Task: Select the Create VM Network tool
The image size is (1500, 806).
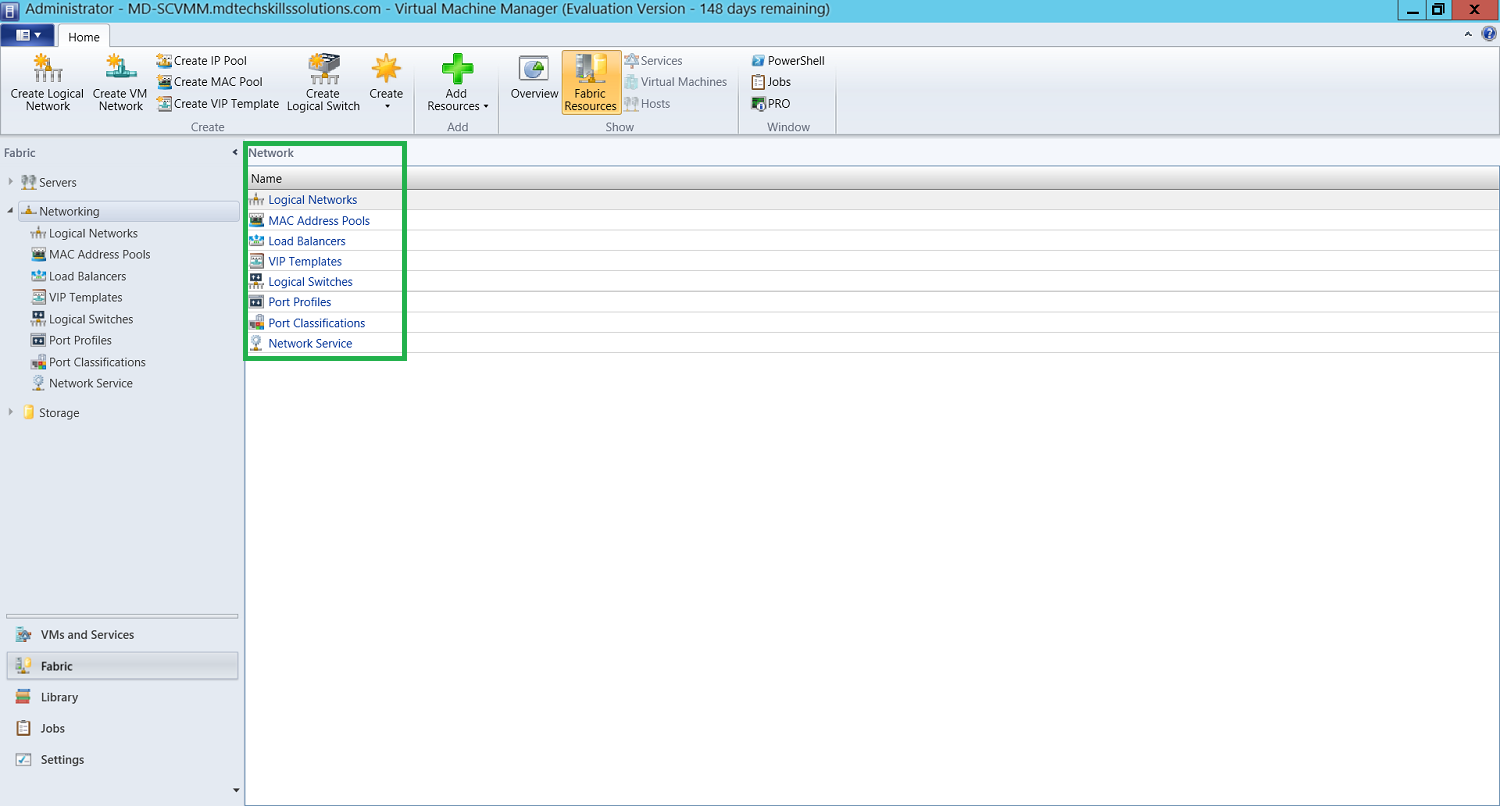Action: pyautogui.click(x=119, y=80)
